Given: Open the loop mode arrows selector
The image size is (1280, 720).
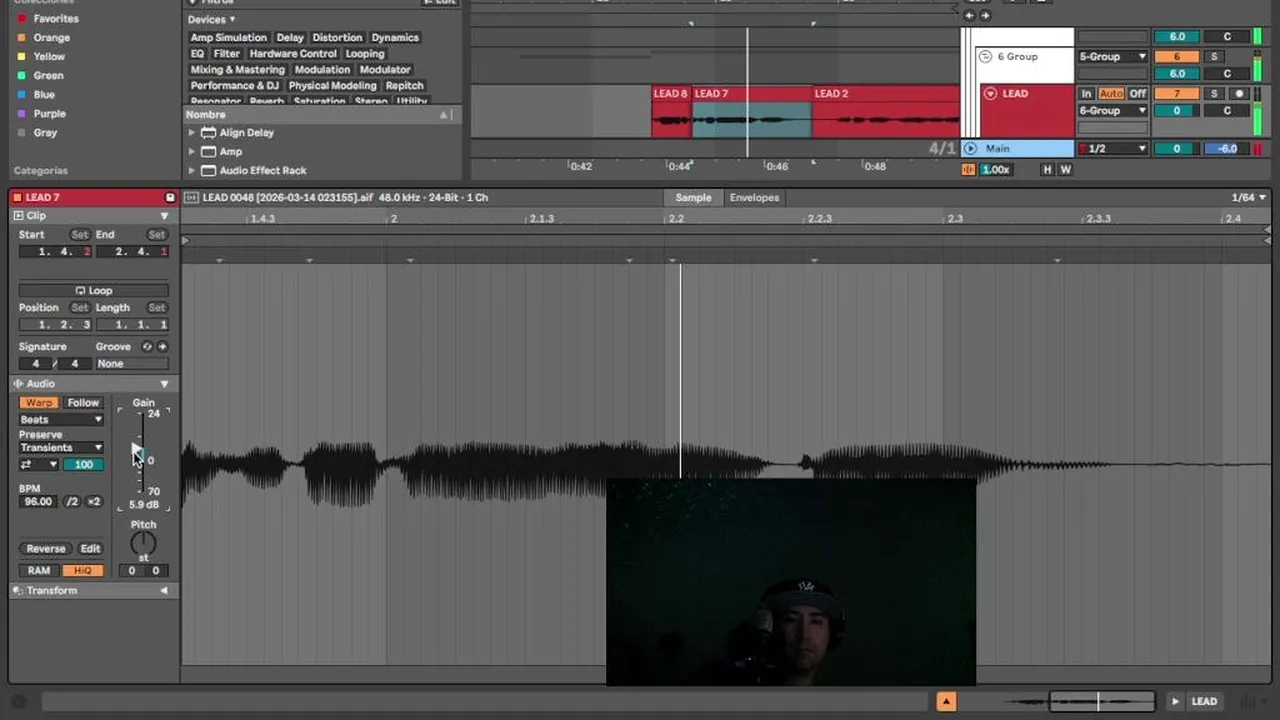Looking at the screenshot, I should click(x=39, y=464).
